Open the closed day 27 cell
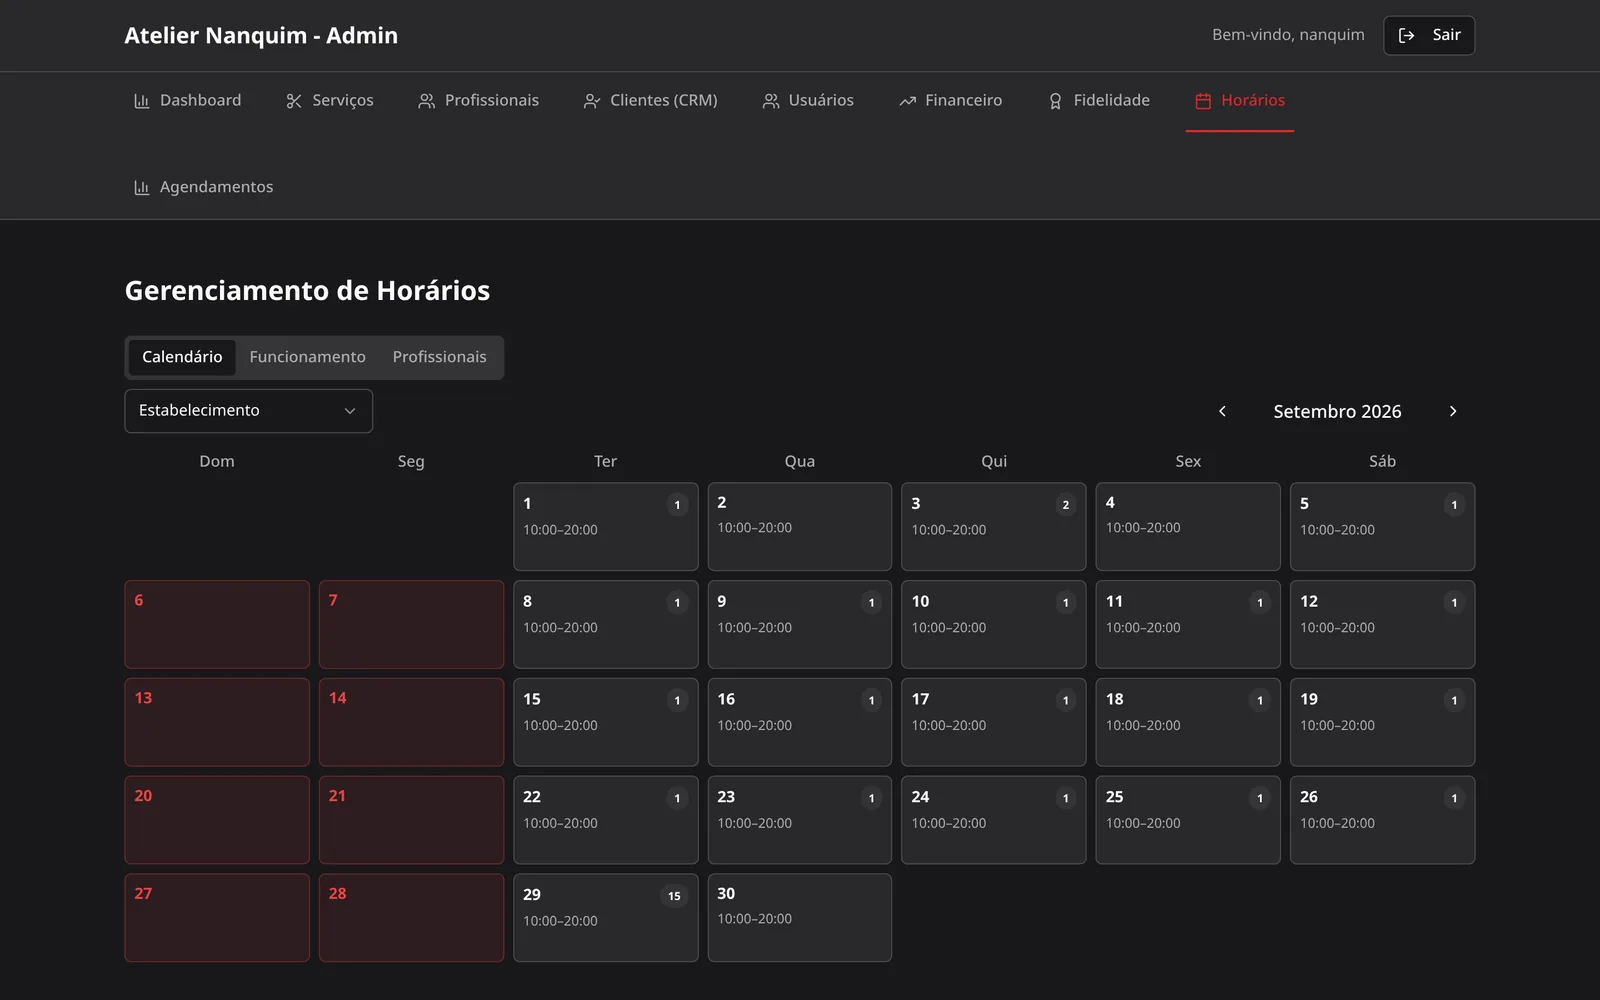The image size is (1600, 1000). pyautogui.click(x=217, y=918)
